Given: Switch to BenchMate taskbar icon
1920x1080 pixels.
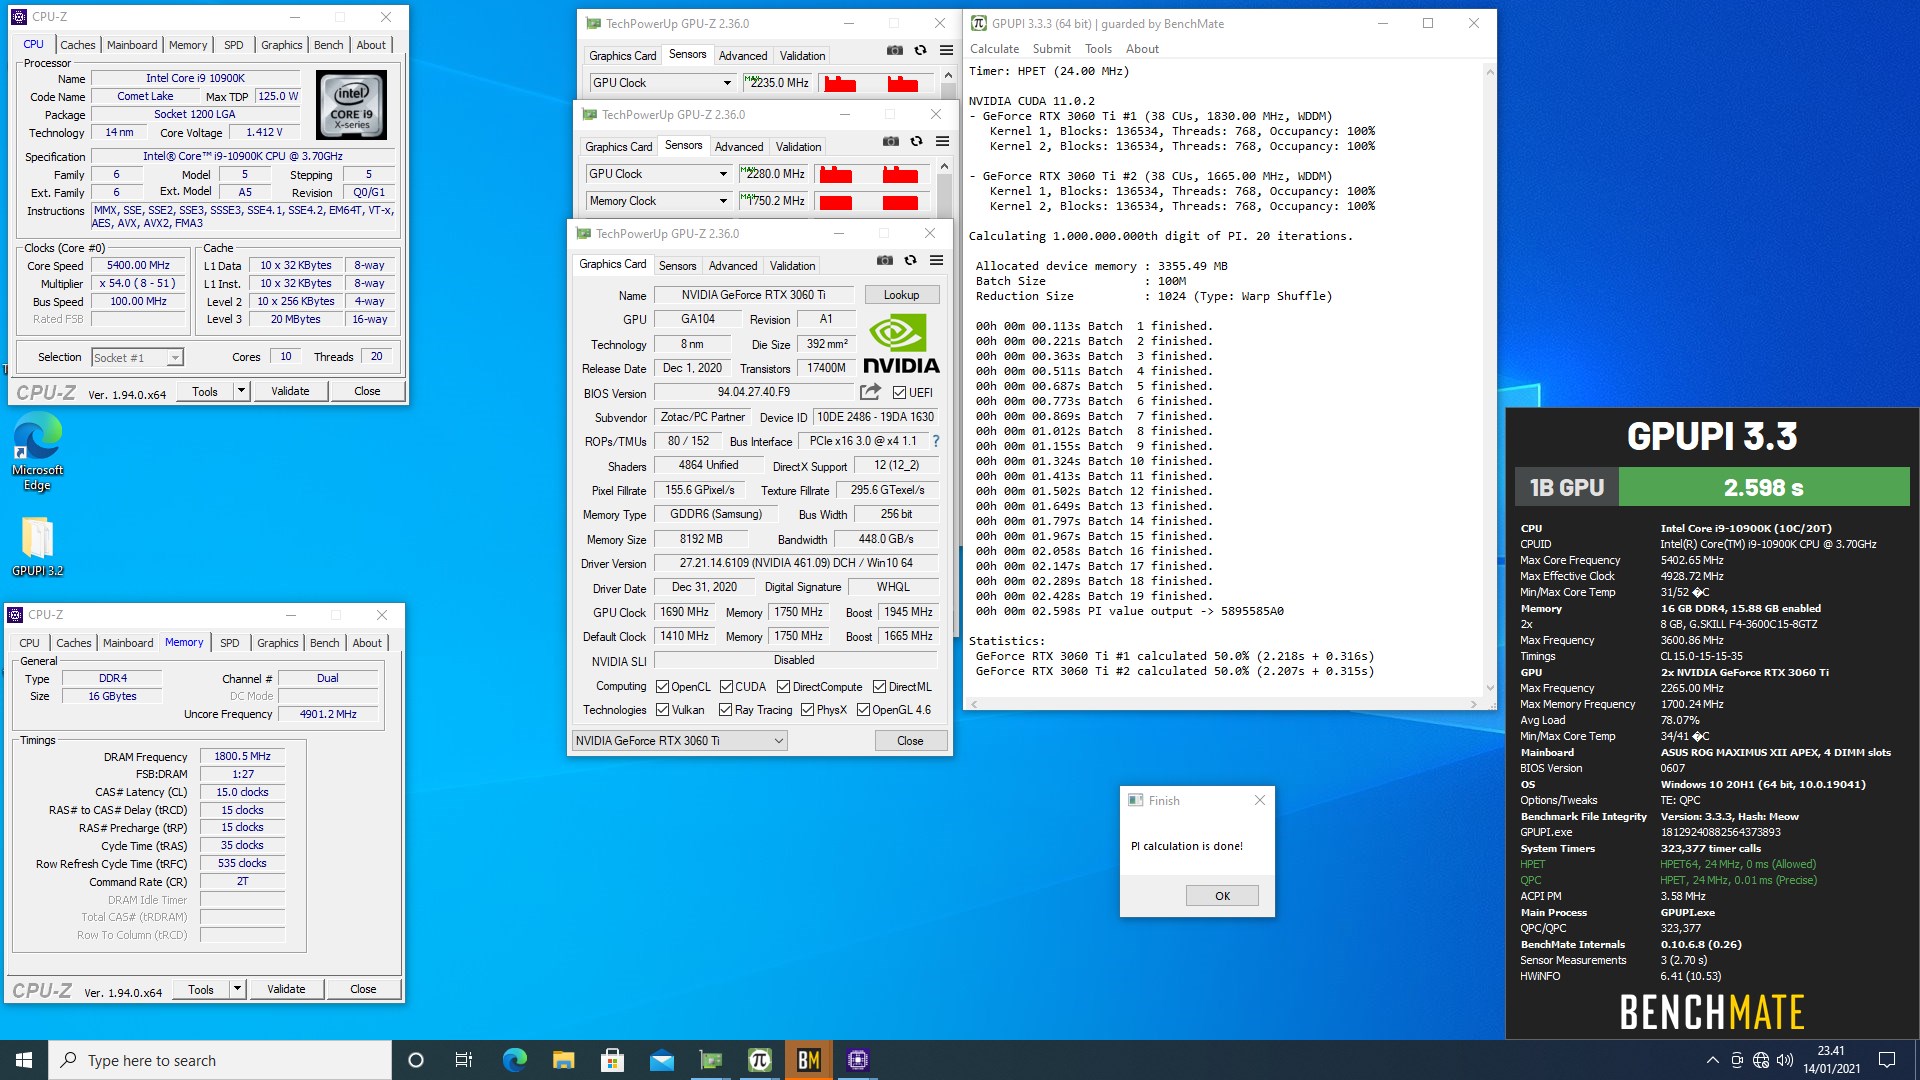Looking at the screenshot, I should point(809,1060).
